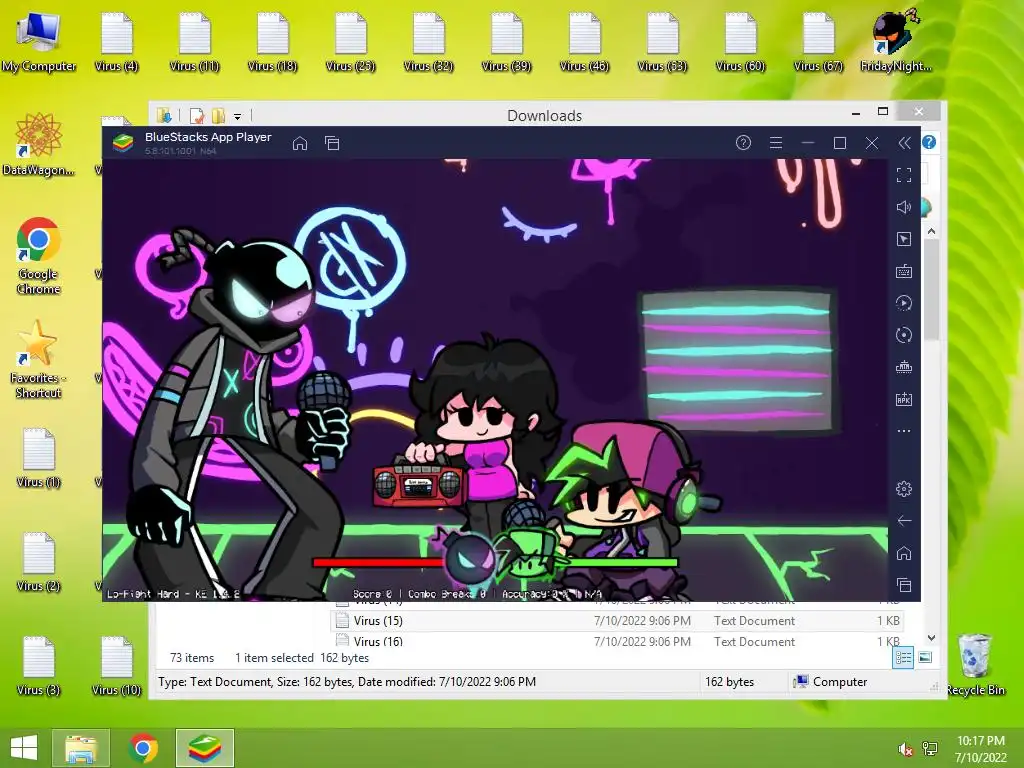Switch Downloads to large icons view
Viewport: 1024px width, 768px height.
(925, 658)
